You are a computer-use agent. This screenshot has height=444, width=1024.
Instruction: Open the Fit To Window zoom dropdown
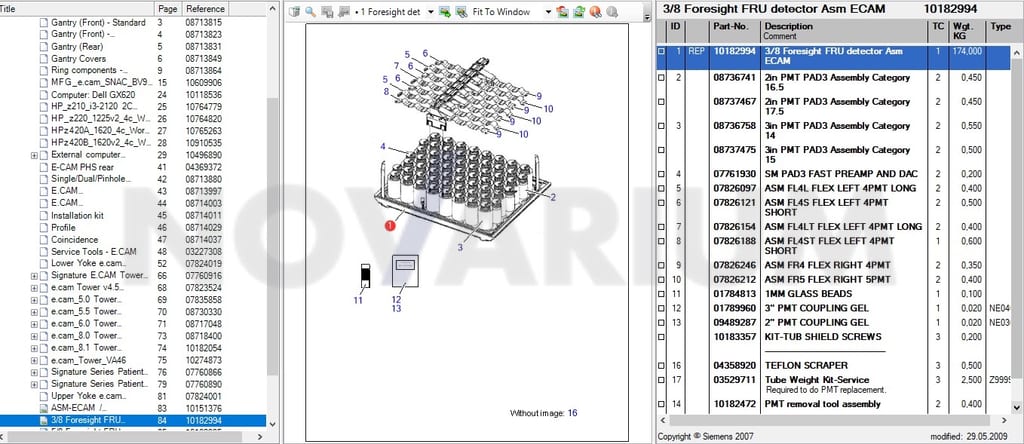pyautogui.click(x=548, y=12)
